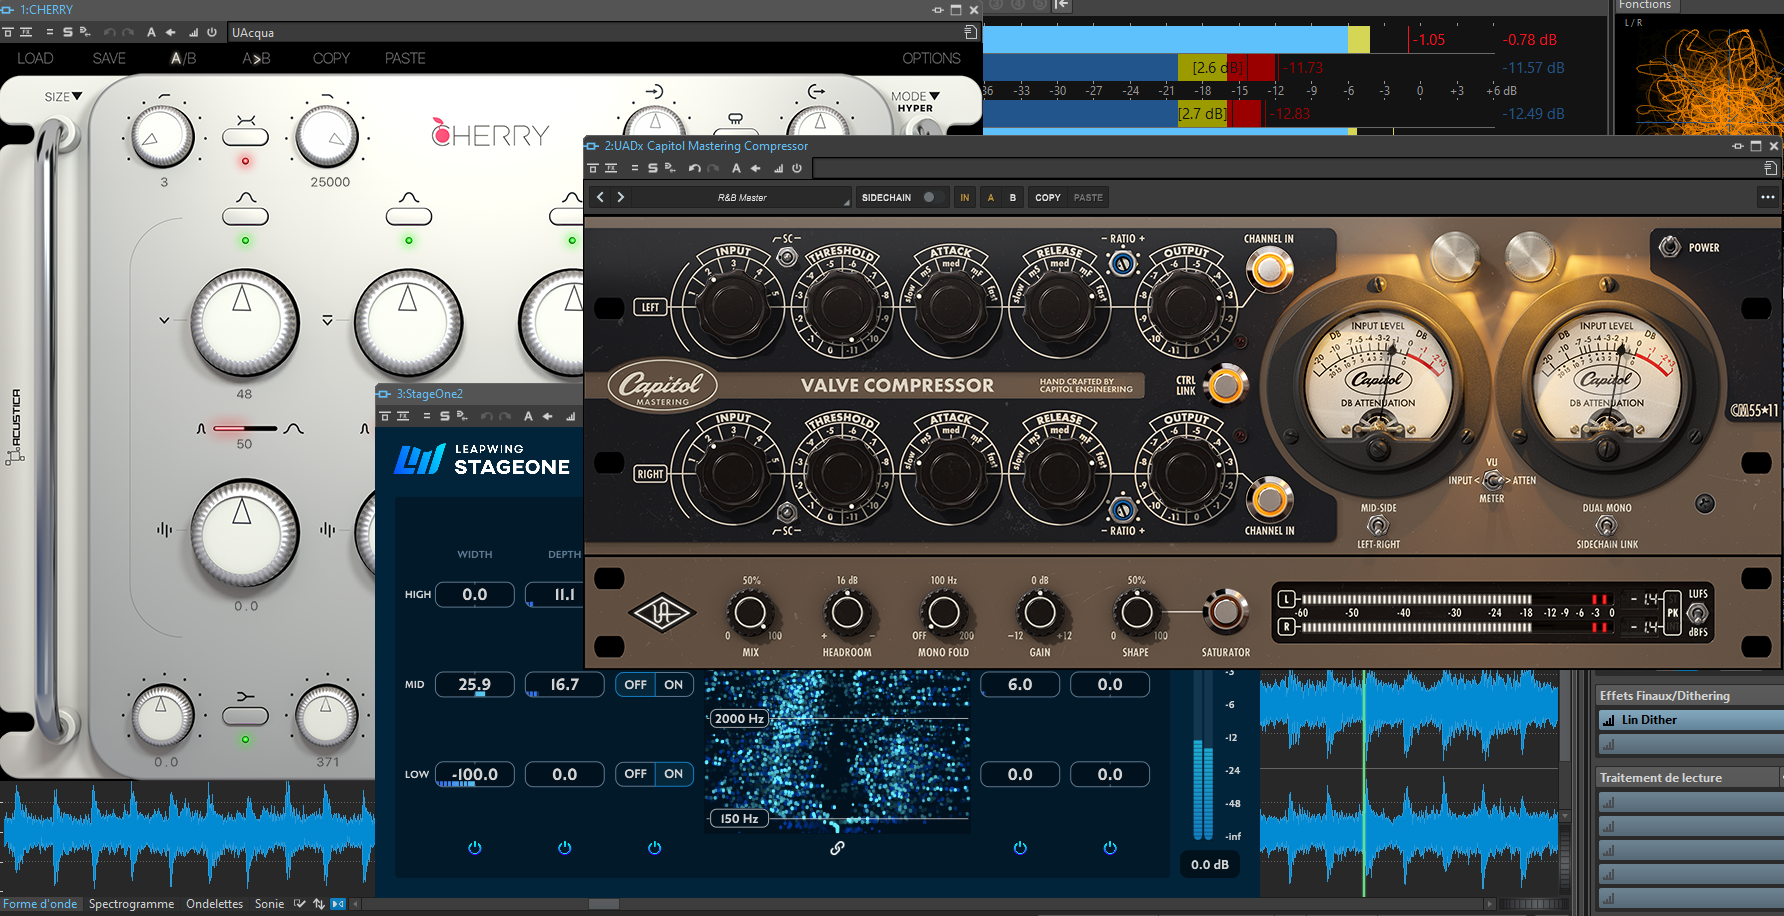The height and width of the screenshot is (916, 1784).
Task: Click COPY in the Capitol Compressor header
Action: [1047, 197]
